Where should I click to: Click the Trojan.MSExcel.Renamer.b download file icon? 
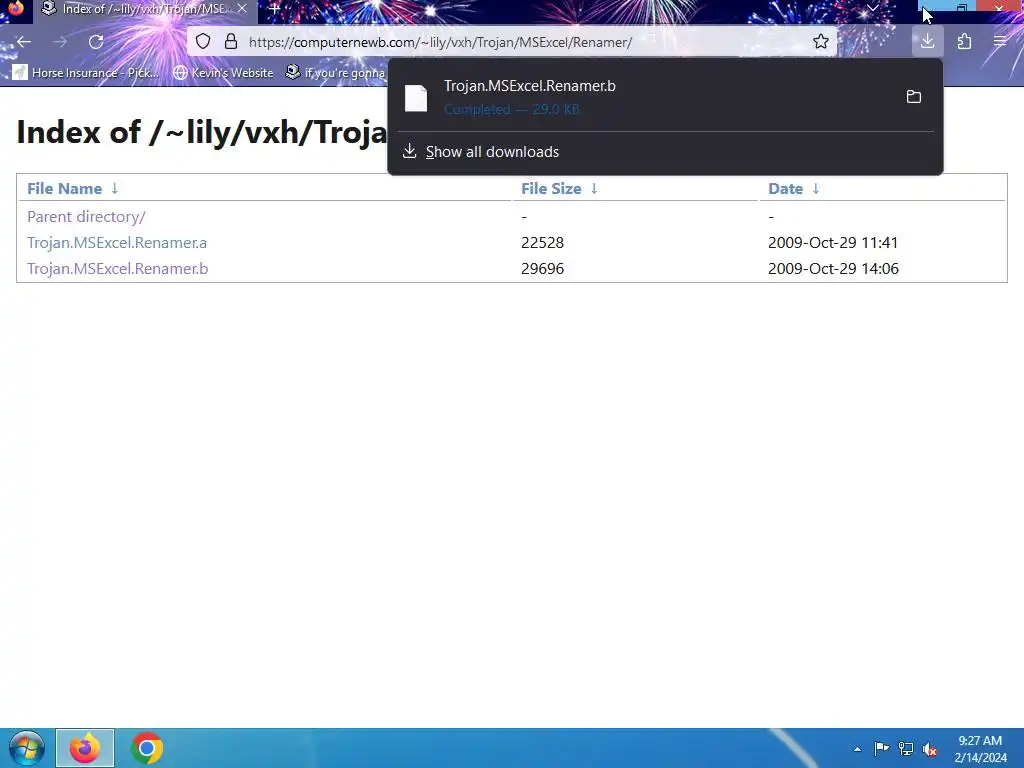pos(416,97)
